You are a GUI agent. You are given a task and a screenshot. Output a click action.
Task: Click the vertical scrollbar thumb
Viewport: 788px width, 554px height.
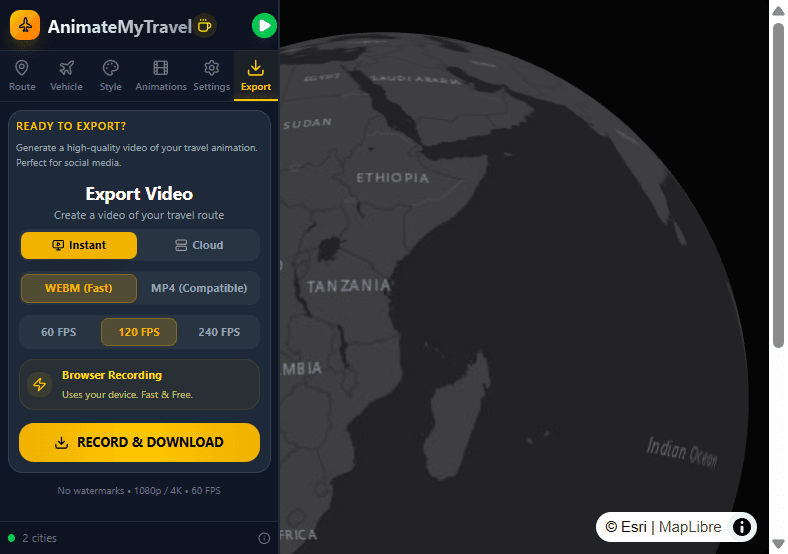pos(778,184)
